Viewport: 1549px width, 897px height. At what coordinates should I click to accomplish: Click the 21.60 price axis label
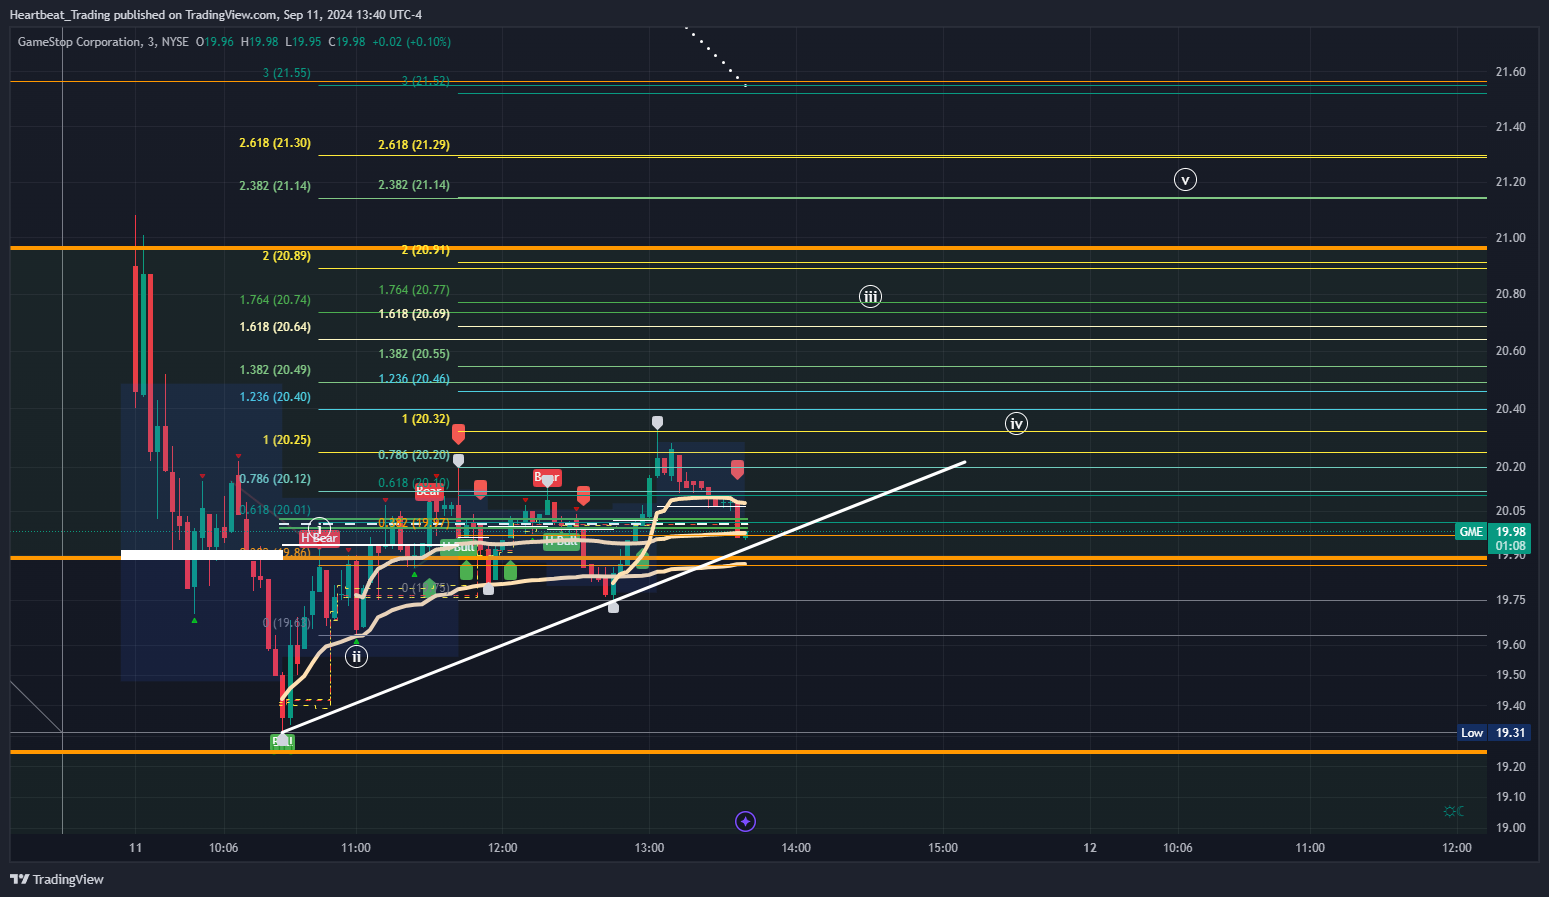[x=1510, y=72]
